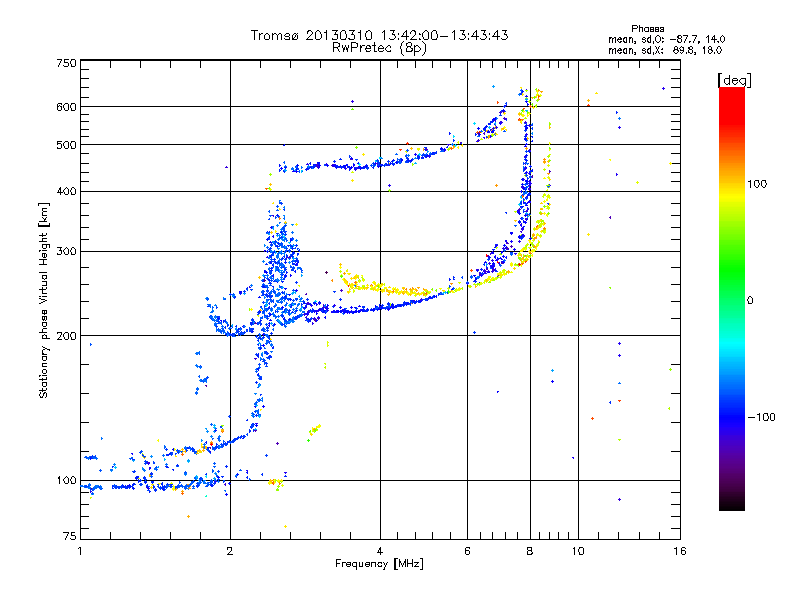Click the y-axis label '400'
Screen dimensions: 800x600
click(x=66, y=192)
